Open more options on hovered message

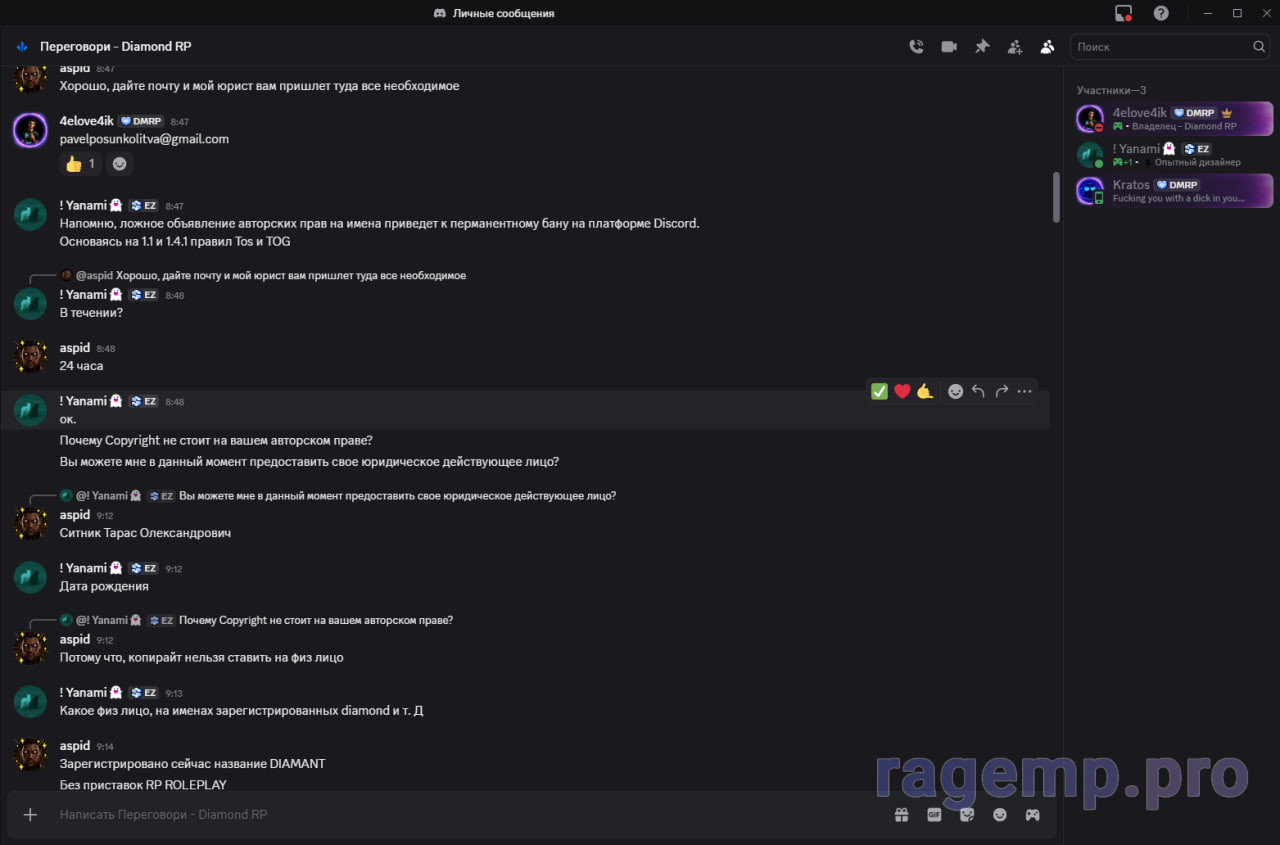point(1024,391)
